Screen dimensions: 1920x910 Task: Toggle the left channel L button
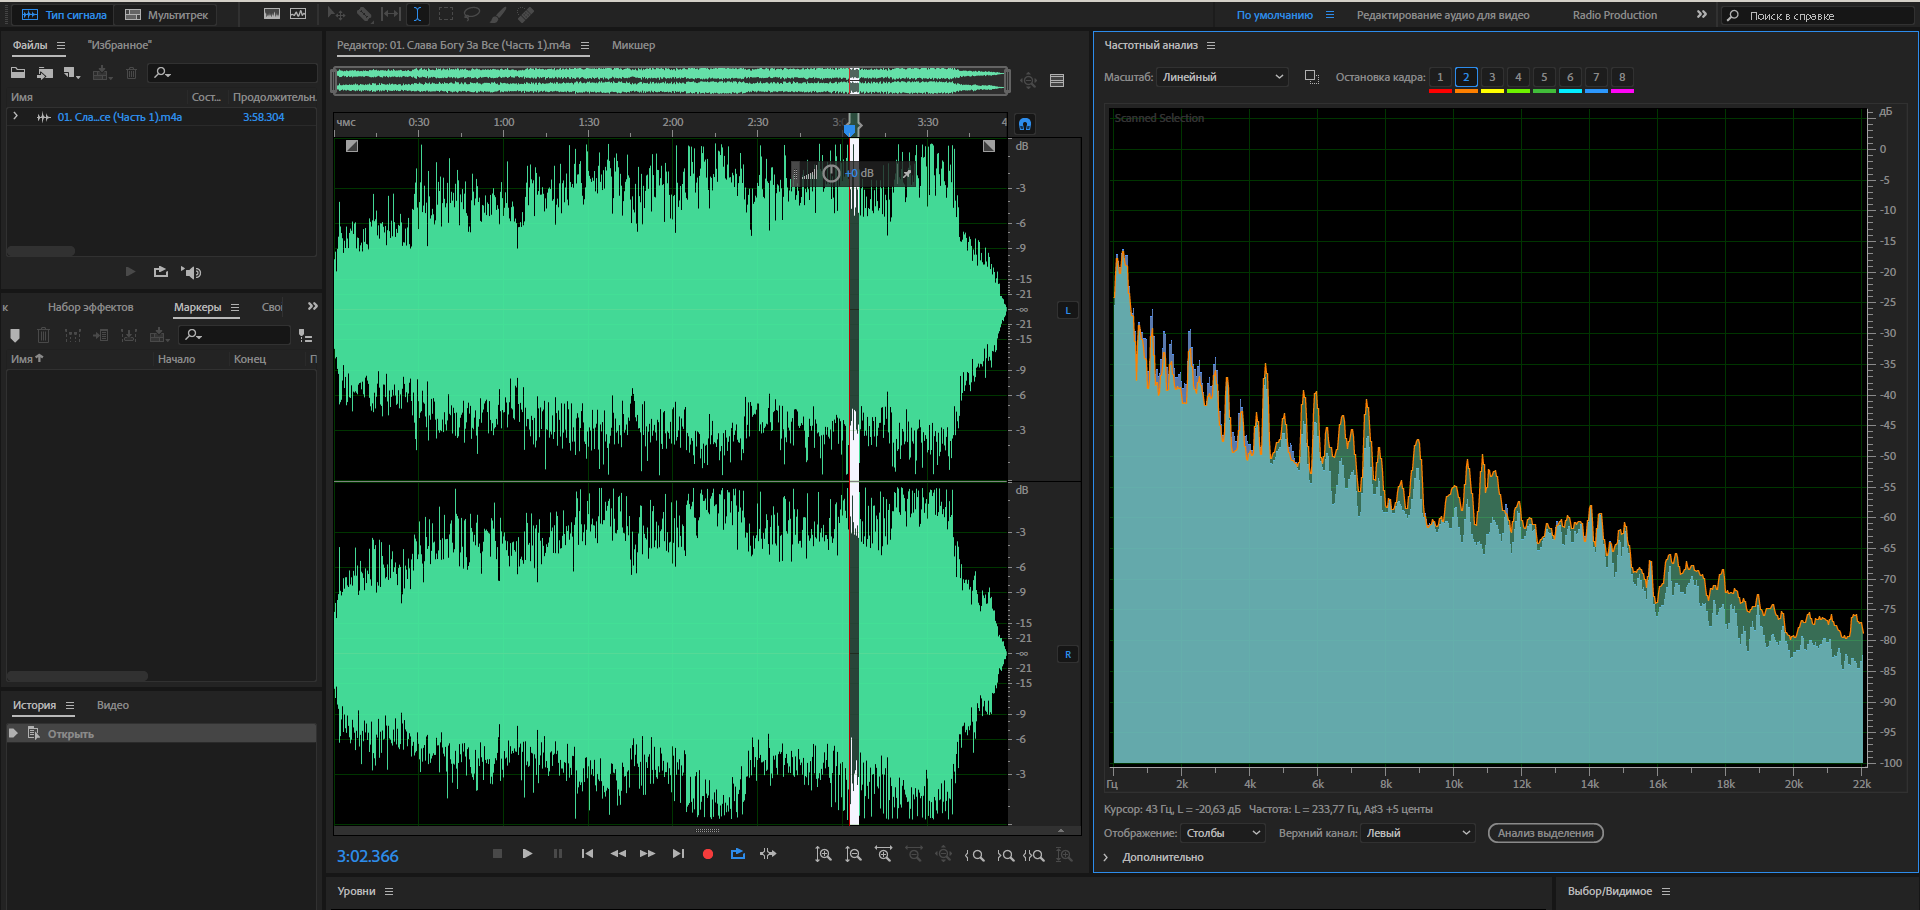pyautogui.click(x=1067, y=311)
